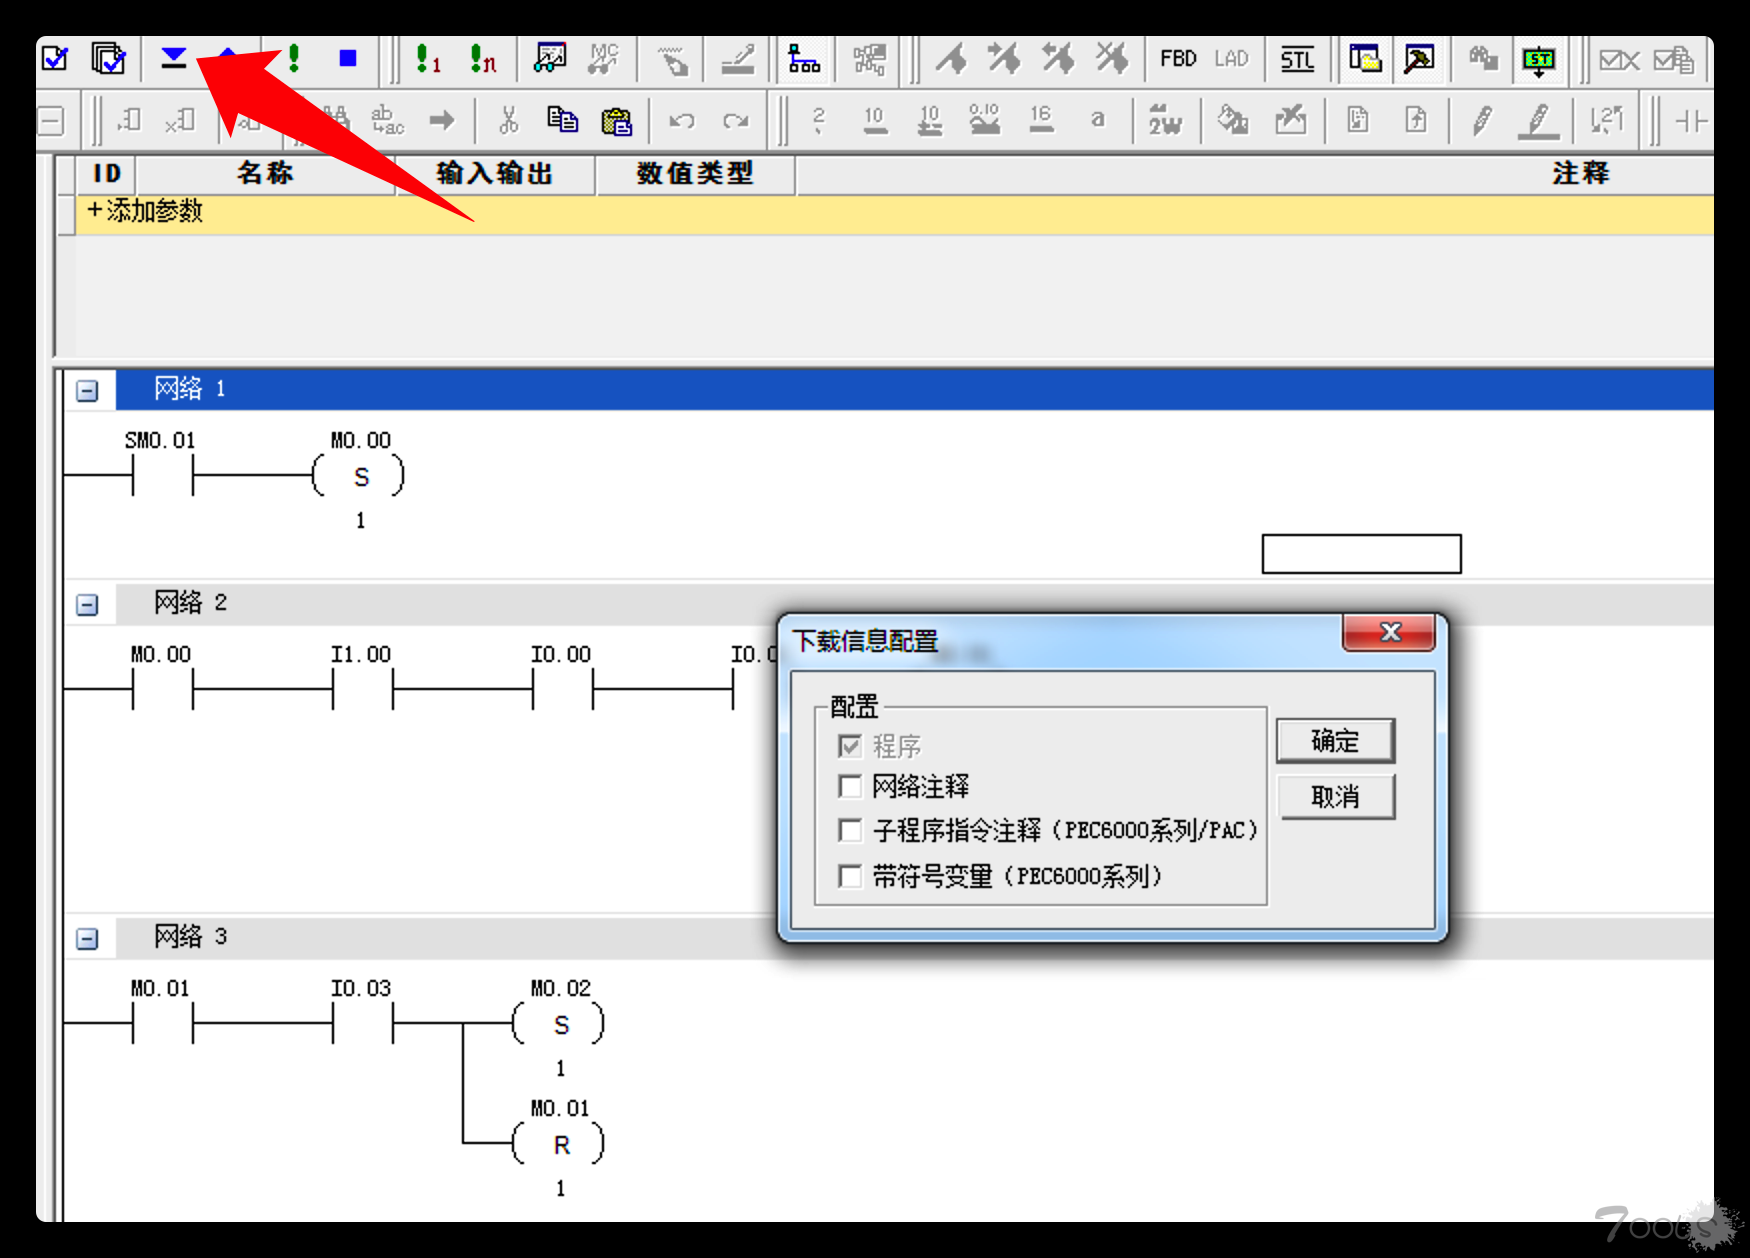
Task: Click the gray right arrow goto icon
Action: tap(442, 120)
